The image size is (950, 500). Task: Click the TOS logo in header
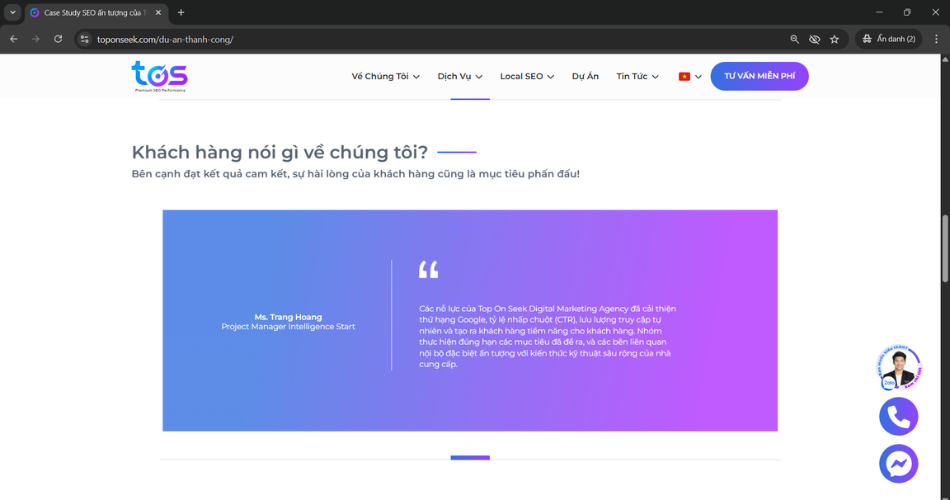(159, 76)
